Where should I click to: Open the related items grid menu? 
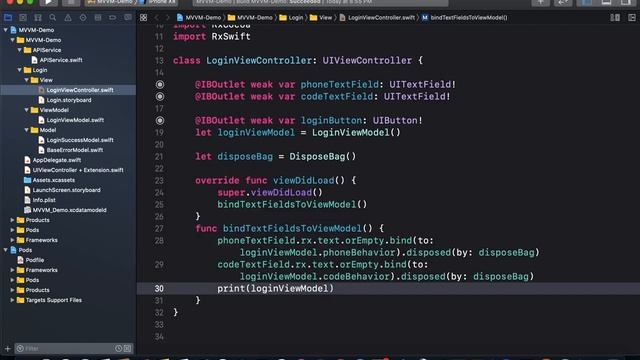tap(143, 18)
